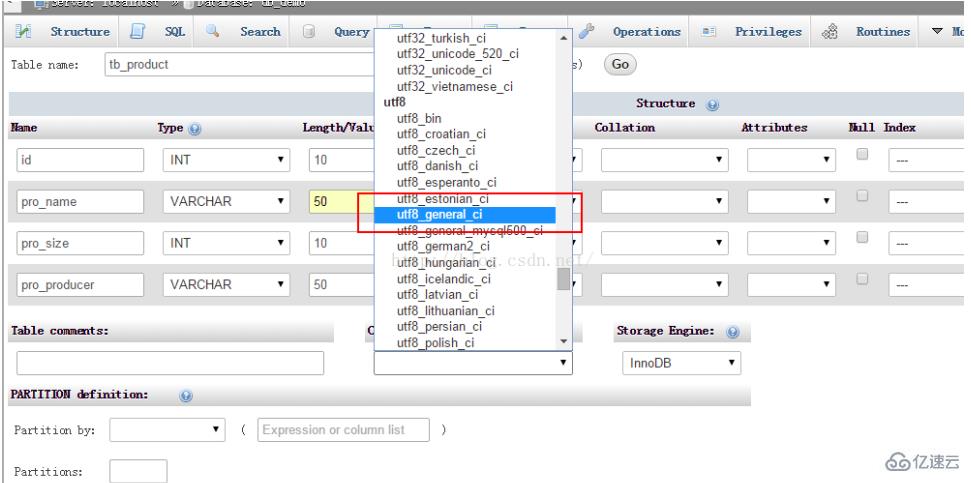Select utf8_latvian_ci collation option
The image size is (971, 483).
464,295
